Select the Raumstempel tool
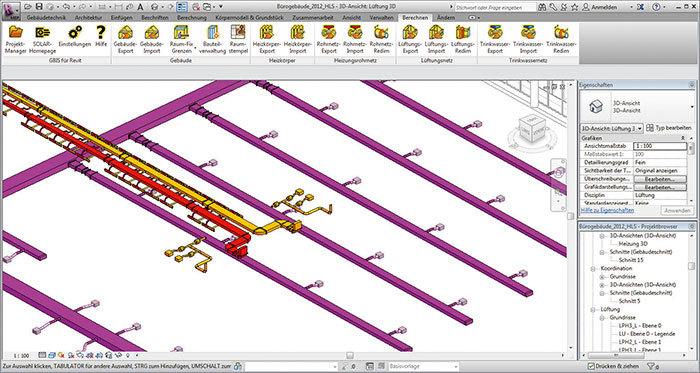Screen dimensions: 700x373 tap(238, 39)
